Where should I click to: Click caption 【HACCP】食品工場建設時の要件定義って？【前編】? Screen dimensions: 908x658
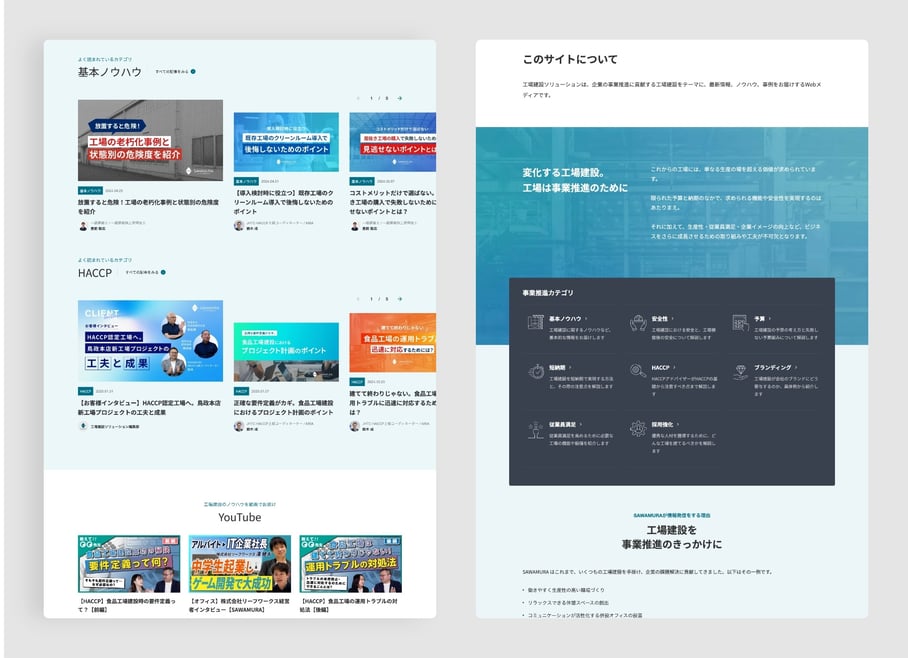[127, 605]
